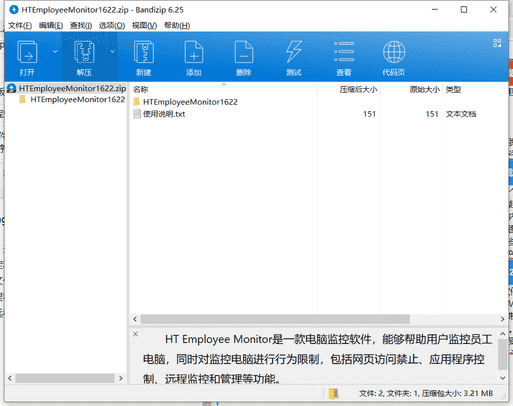Minimize the Bandizip window
This screenshot has height=406, width=513.
pyautogui.click(x=435, y=10)
